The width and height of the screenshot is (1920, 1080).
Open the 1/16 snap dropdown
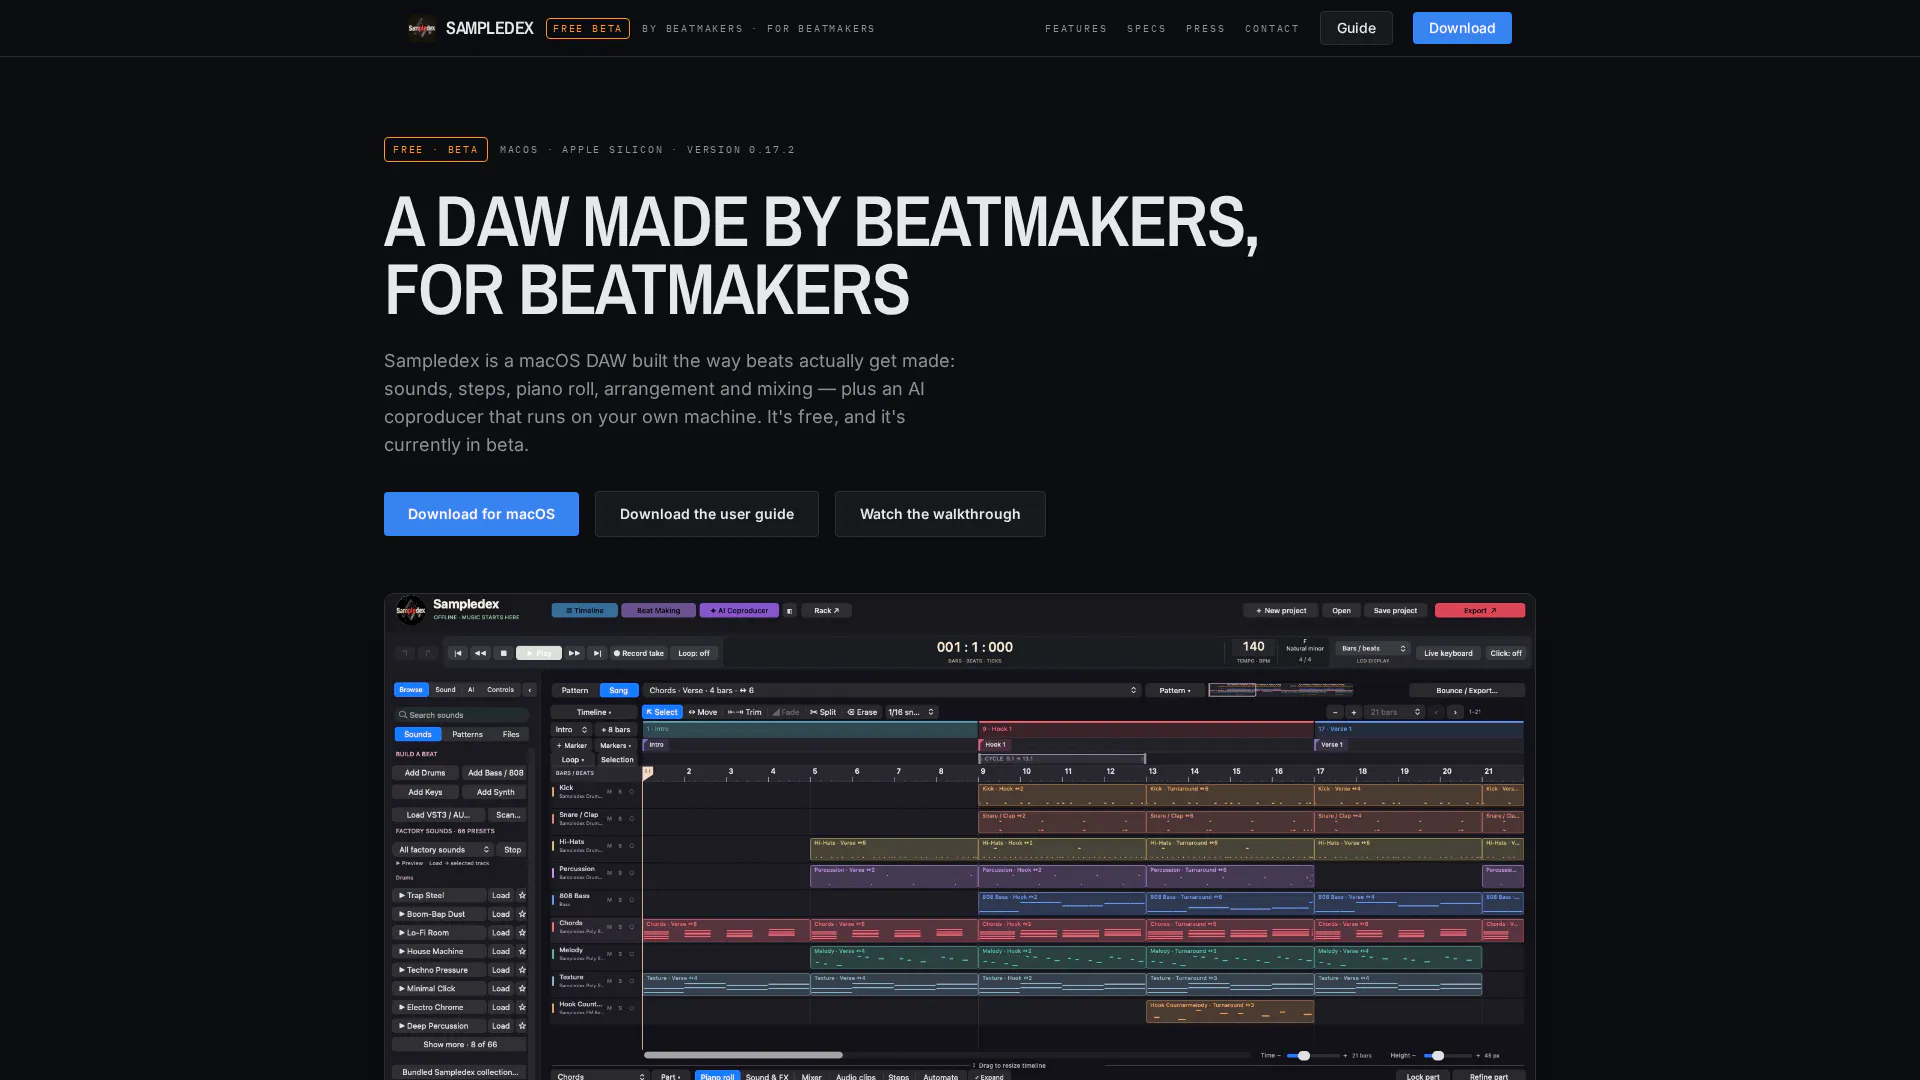point(911,712)
